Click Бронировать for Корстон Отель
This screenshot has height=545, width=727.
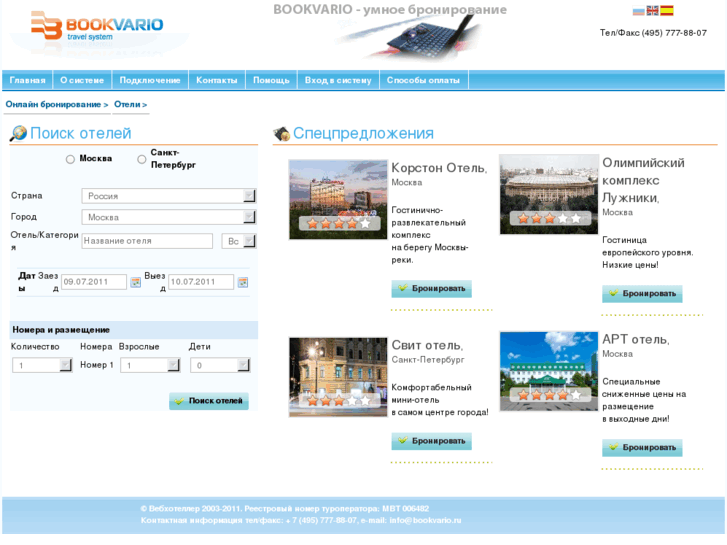pos(431,289)
